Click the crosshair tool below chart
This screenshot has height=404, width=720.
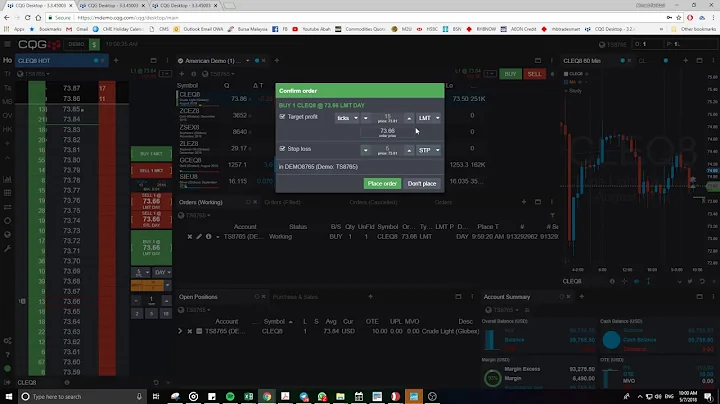(624, 281)
